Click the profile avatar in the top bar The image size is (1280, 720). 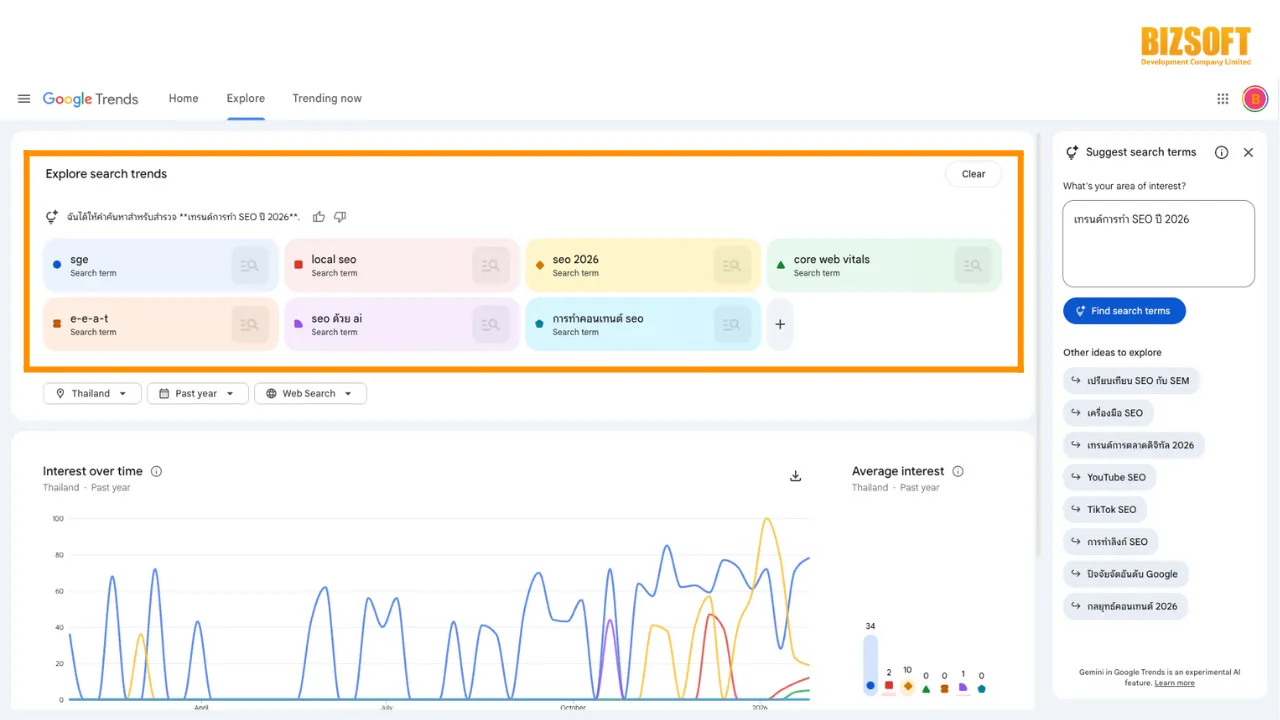click(x=1255, y=98)
